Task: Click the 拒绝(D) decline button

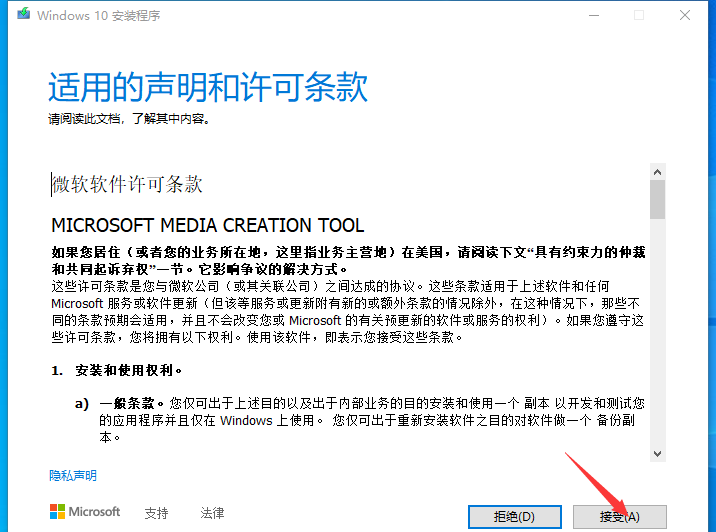Action: click(515, 516)
